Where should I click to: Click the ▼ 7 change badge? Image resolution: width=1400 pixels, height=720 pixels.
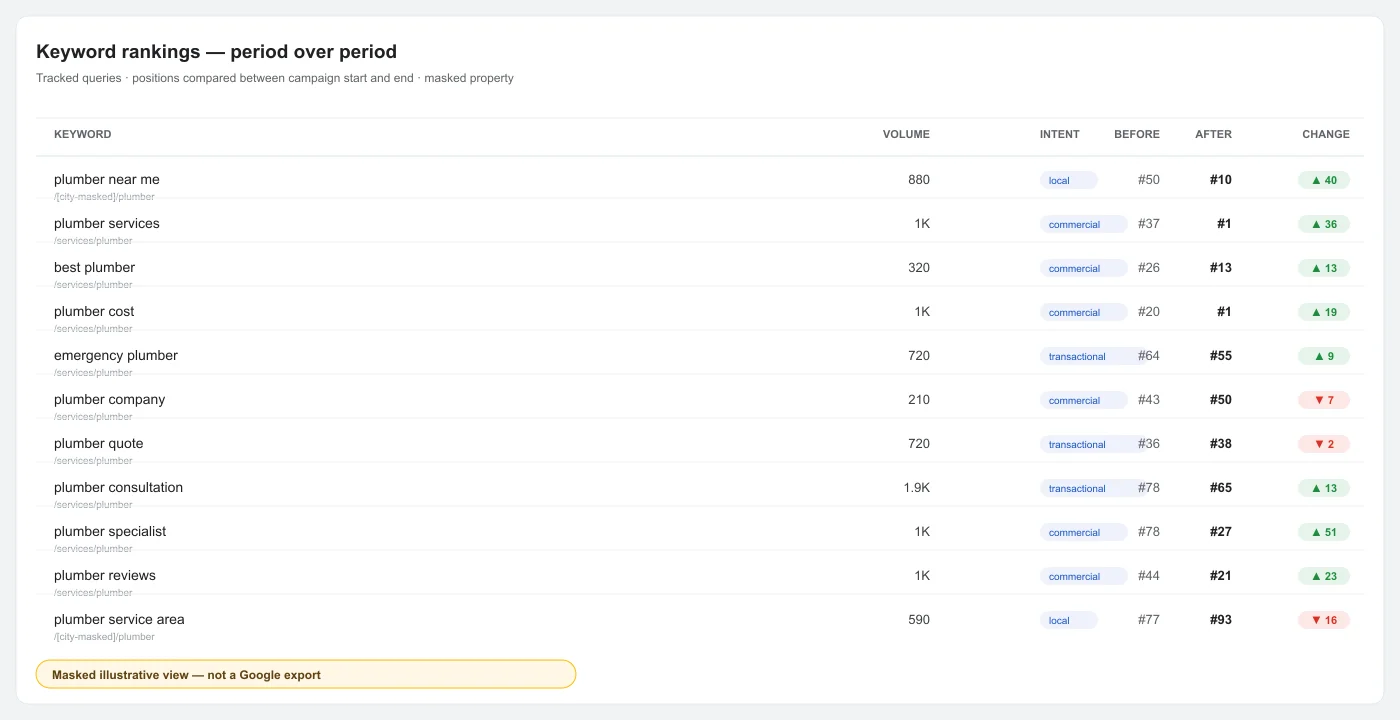(x=1324, y=400)
